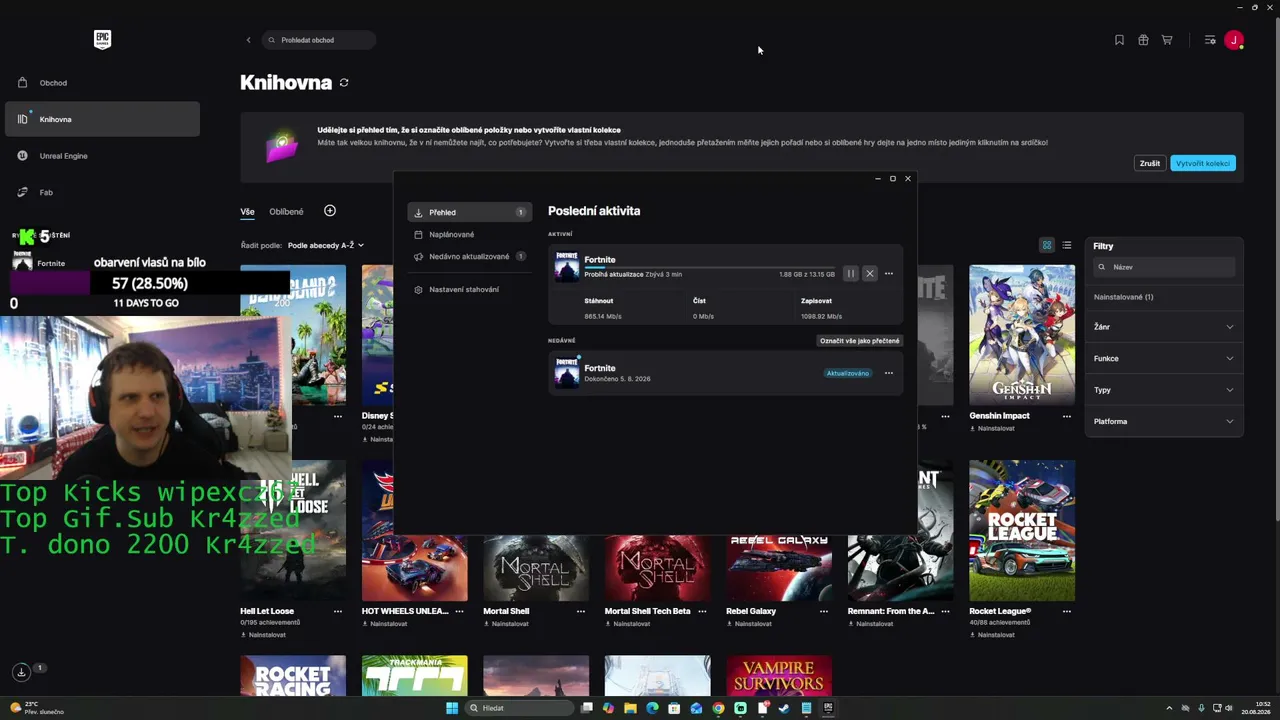The image size is (1280, 720).
Task: Expand the Funkce filter section
Action: point(1164,358)
